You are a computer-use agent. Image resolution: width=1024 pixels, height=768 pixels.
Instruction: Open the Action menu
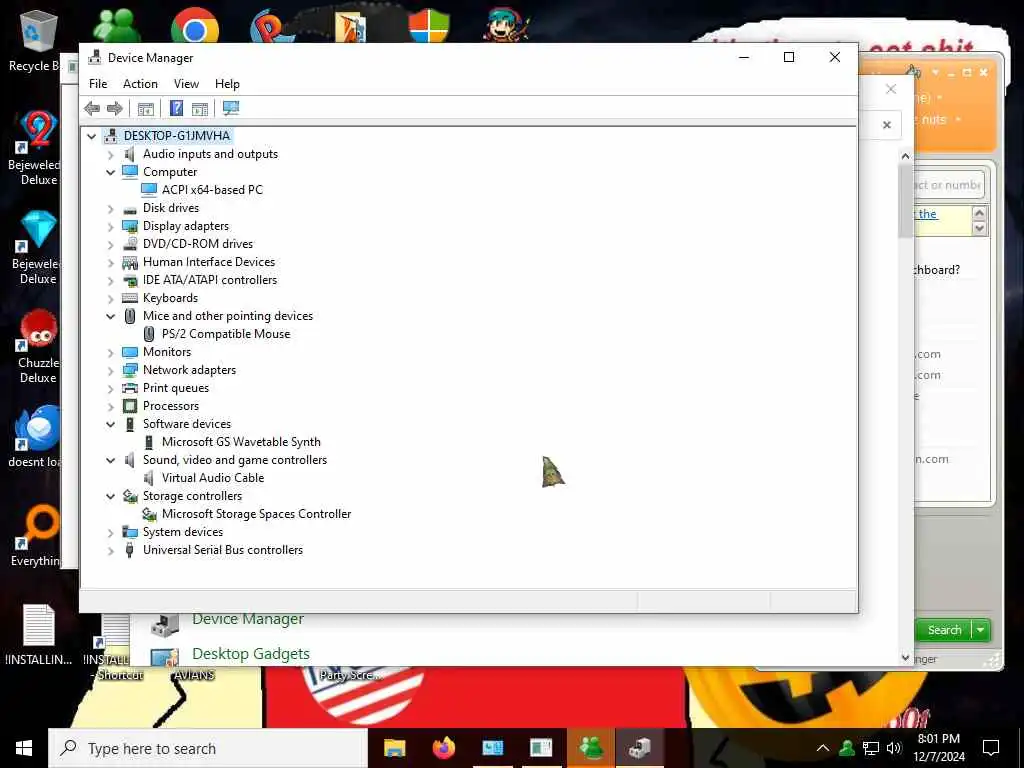coord(140,84)
